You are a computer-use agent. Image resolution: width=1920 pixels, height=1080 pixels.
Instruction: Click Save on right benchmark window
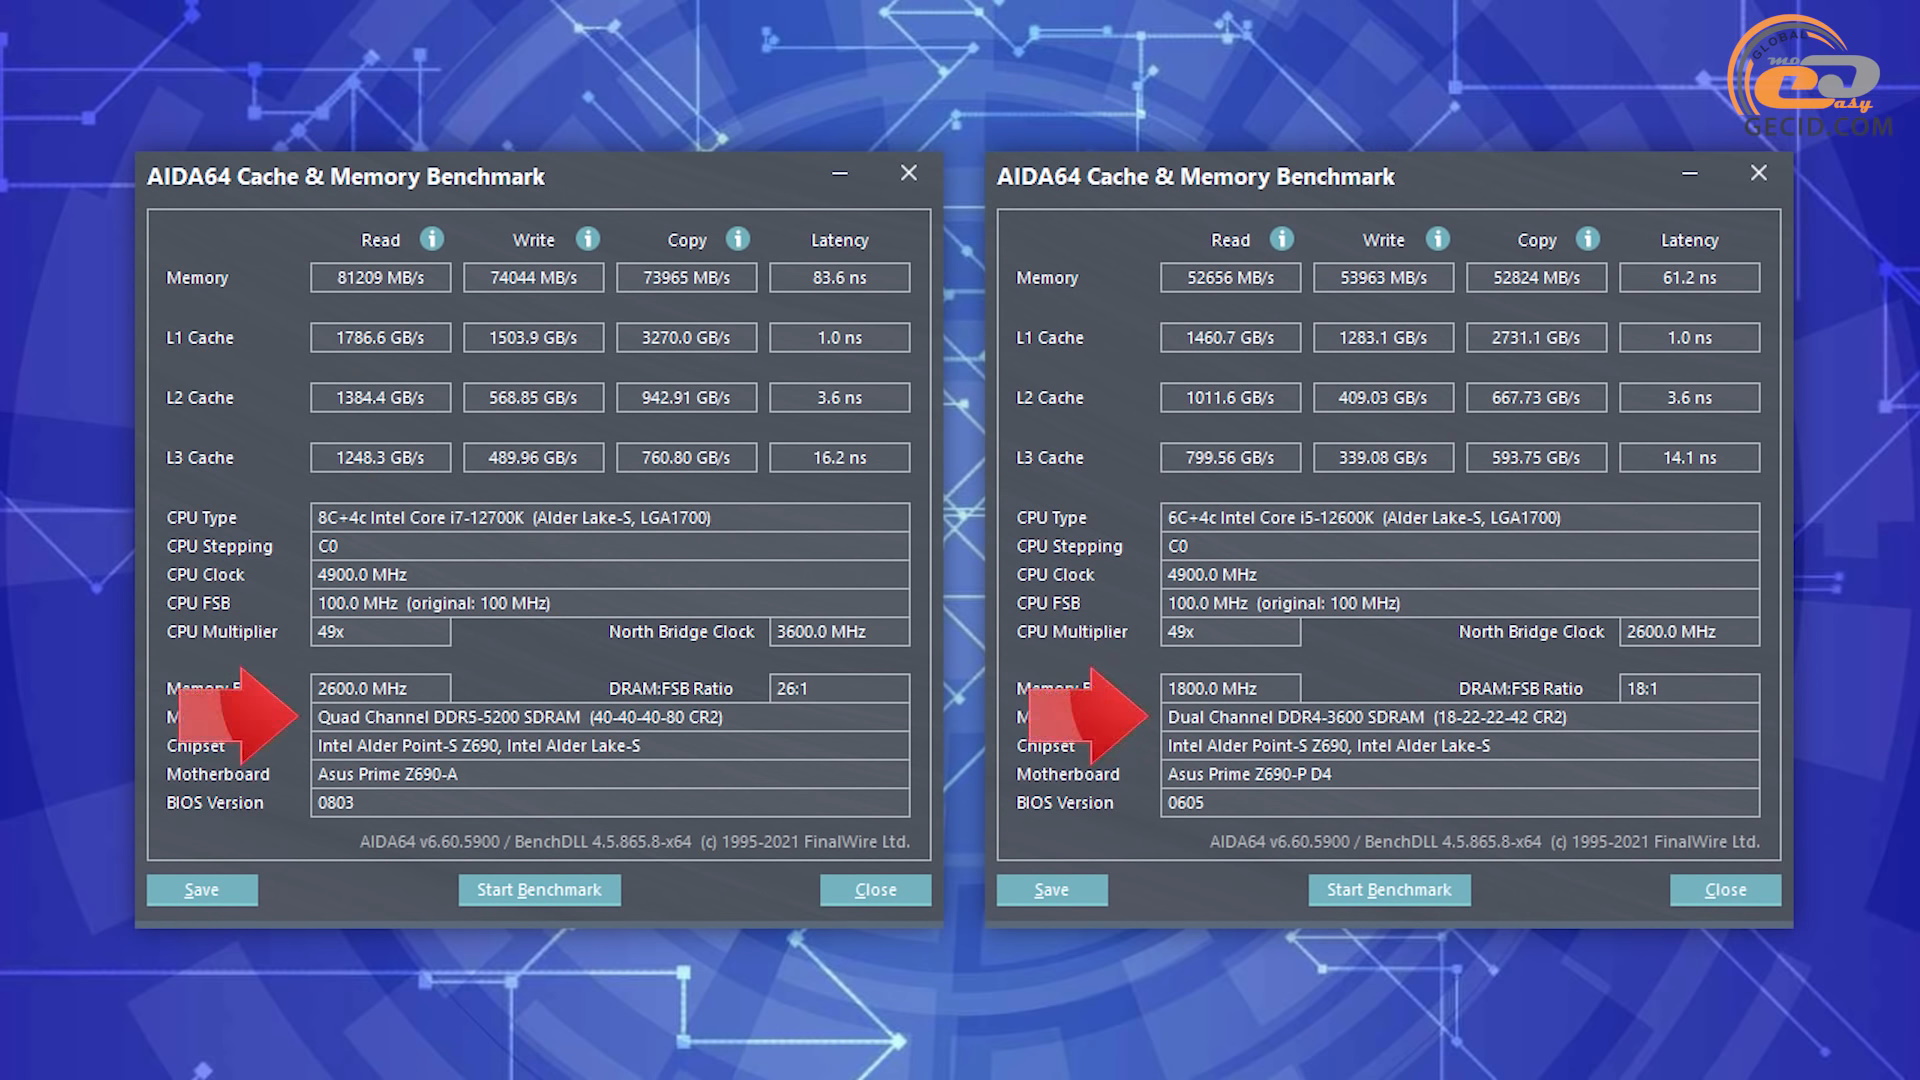(1051, 889)
